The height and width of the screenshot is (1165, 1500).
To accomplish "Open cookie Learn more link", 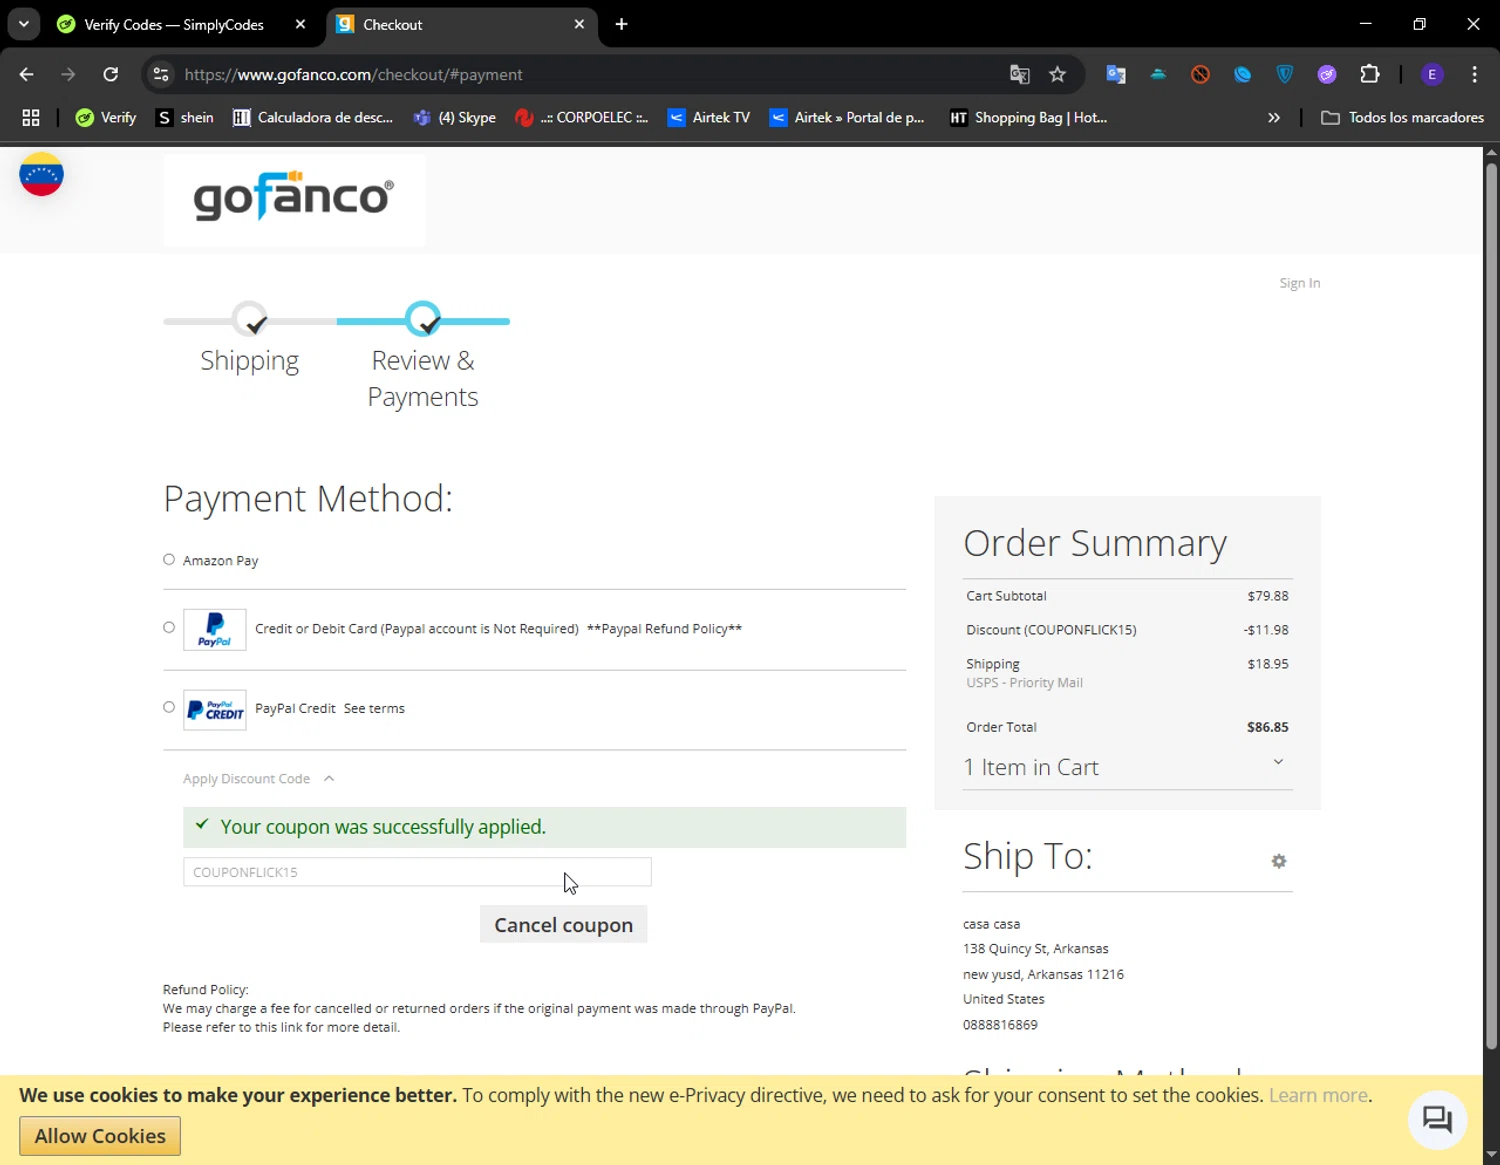I will [x=1318, y=1095].
